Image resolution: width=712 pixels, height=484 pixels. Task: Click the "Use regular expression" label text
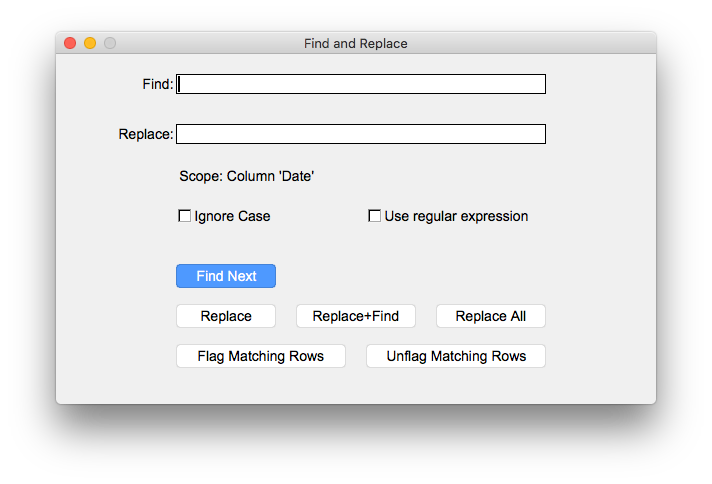click(456, 216)
